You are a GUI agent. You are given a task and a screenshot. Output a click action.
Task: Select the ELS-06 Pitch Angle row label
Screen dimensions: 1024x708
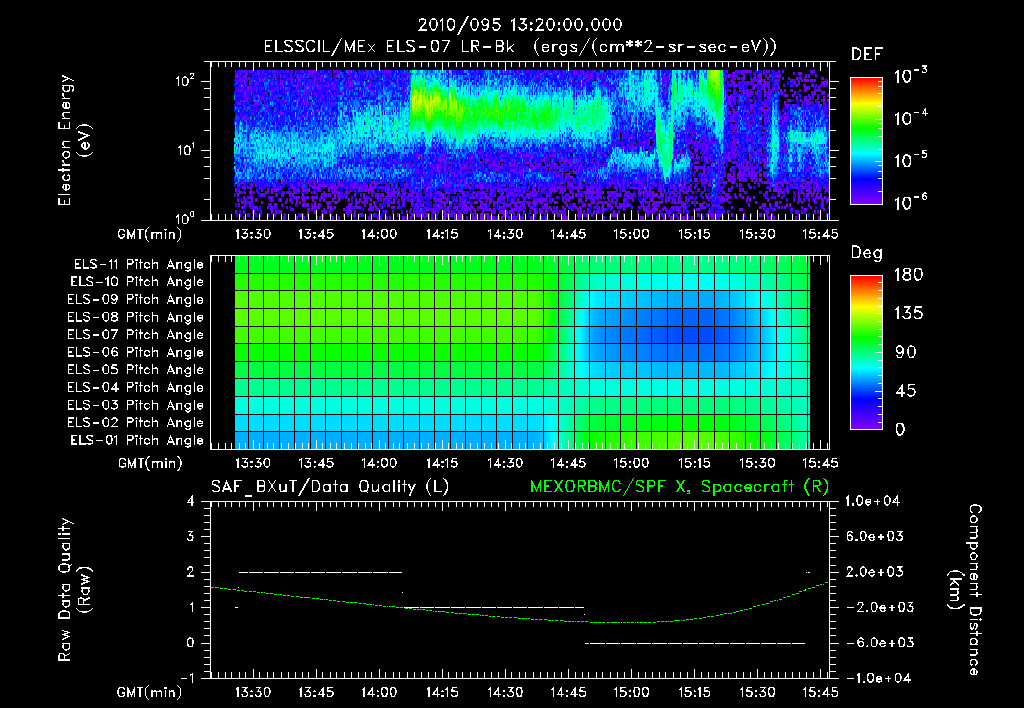[135, 352]
